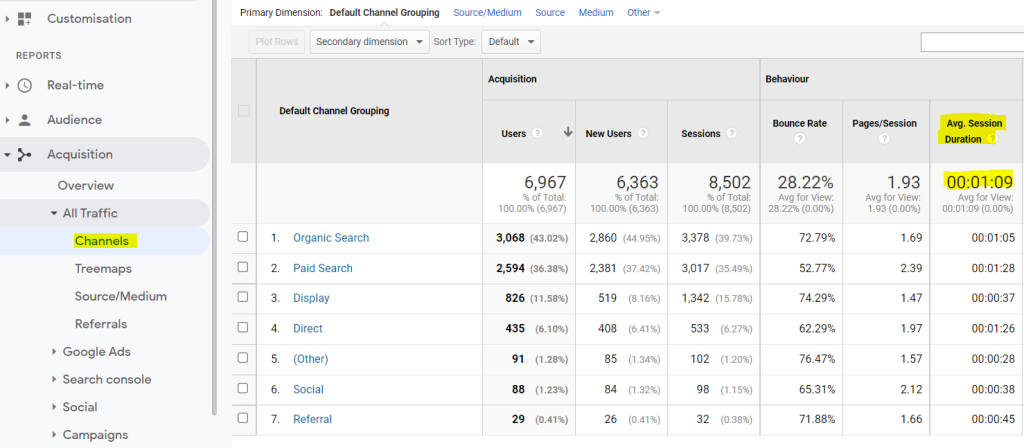
Task: Open Paid Search channel link
Action: 323,268
